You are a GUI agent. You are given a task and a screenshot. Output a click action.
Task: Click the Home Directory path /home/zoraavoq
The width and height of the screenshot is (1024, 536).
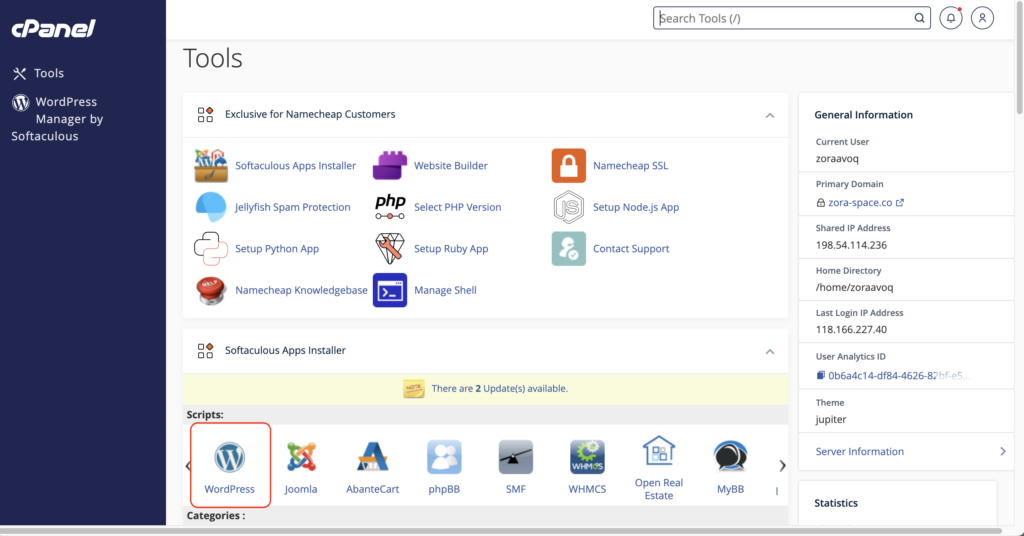(854, 287)
